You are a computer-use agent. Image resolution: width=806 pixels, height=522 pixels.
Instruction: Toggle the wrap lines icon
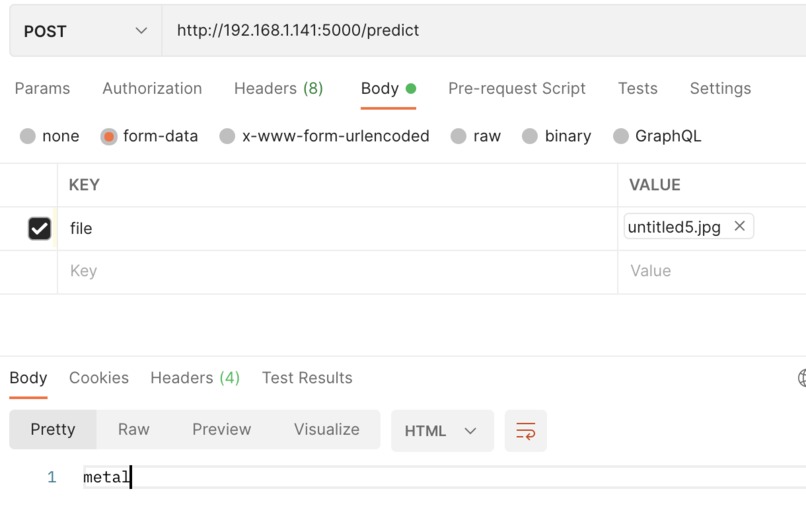click(525, 431)
